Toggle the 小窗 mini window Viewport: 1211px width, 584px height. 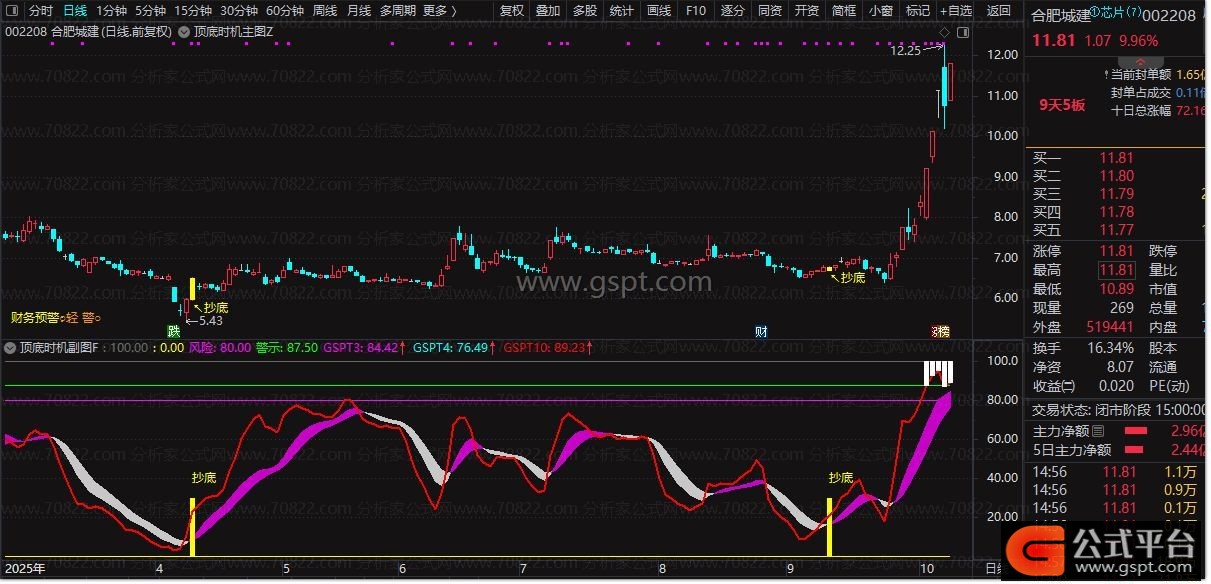881,11
